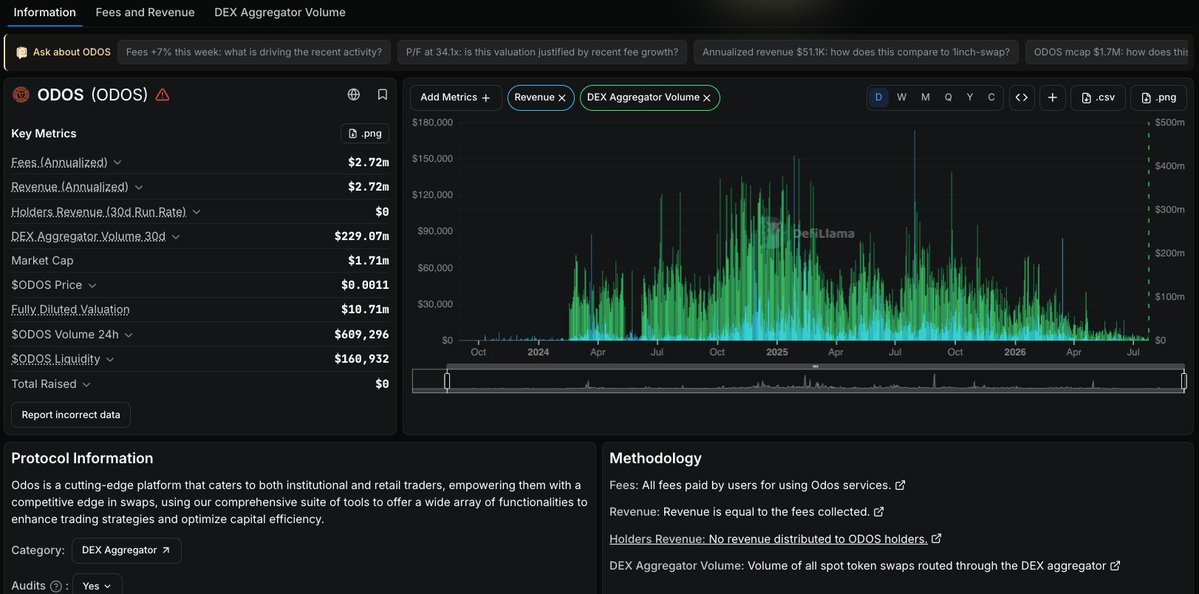The height and width of the screenshot is (594, 1199).
Task: Click the Holders Revenue methodology text link
Action: (768, 539)
